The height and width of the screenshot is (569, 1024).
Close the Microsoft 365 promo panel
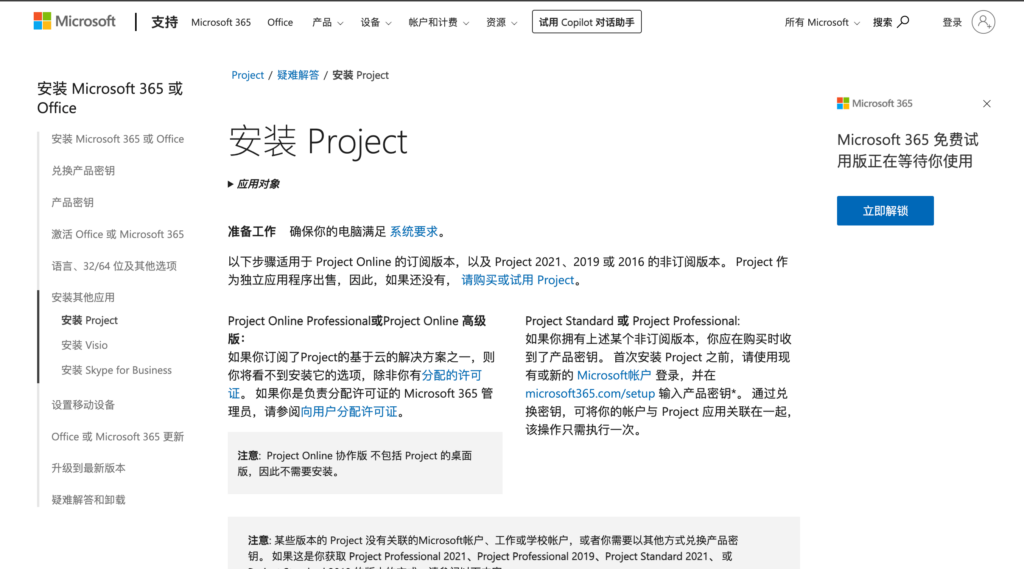click(x=987, y=104)
